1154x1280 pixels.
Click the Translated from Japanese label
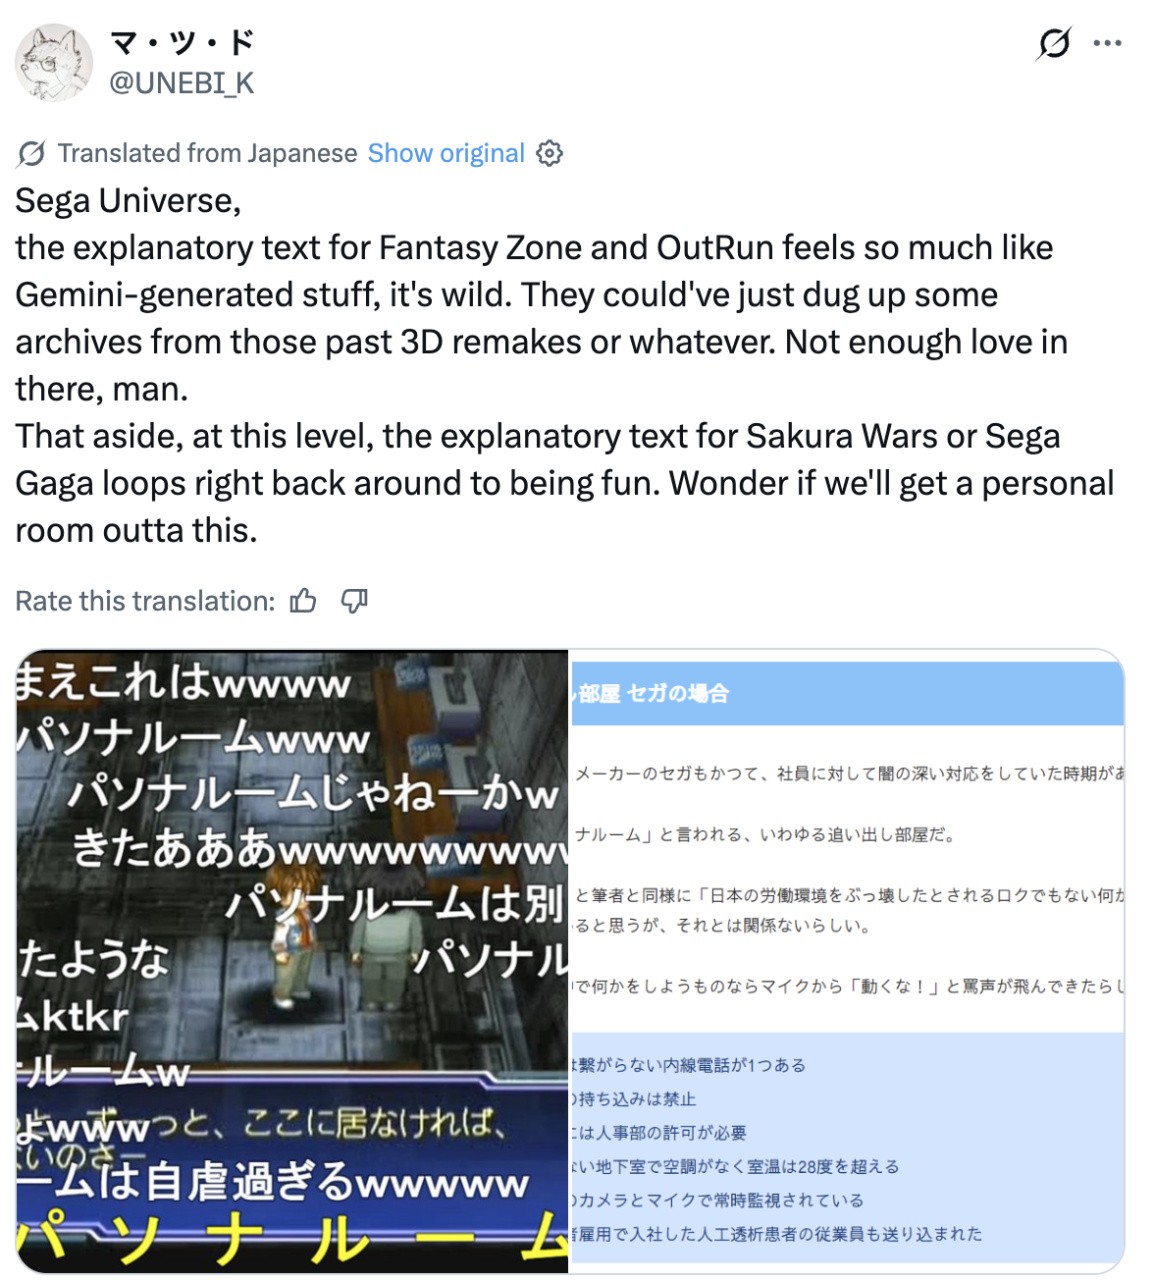pyautogui.click(x=207, y=153)
